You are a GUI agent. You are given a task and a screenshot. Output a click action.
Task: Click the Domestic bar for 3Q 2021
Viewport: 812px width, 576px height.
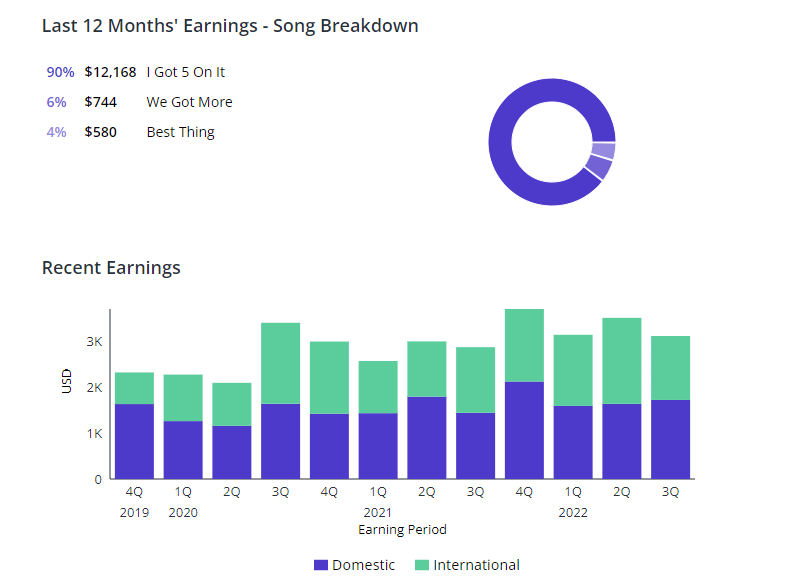tap(475, 445)
